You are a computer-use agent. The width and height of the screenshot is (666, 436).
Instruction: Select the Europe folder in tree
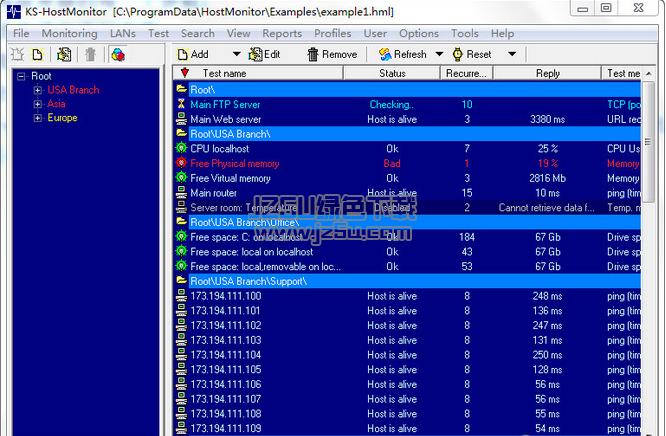pyautogui.click(x=62, y=118)
